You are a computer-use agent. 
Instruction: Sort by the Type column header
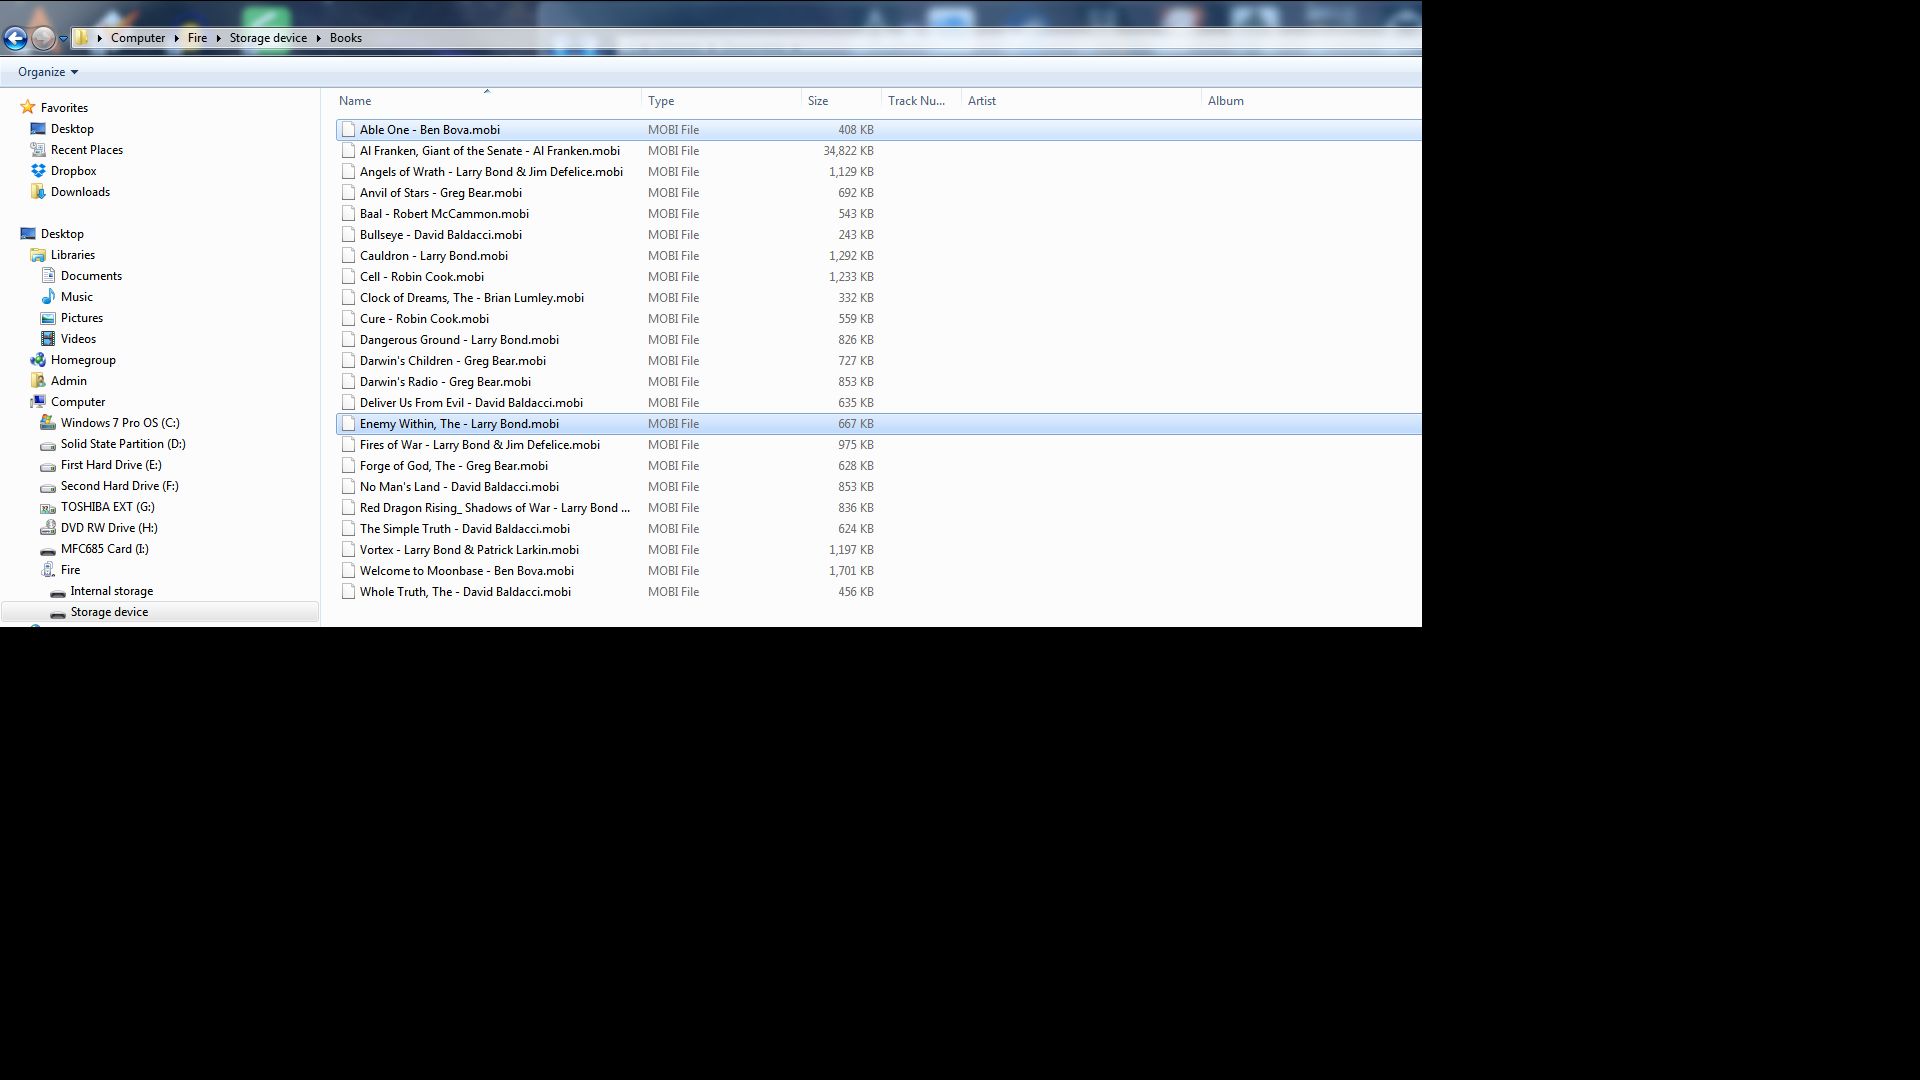[661, 101]
